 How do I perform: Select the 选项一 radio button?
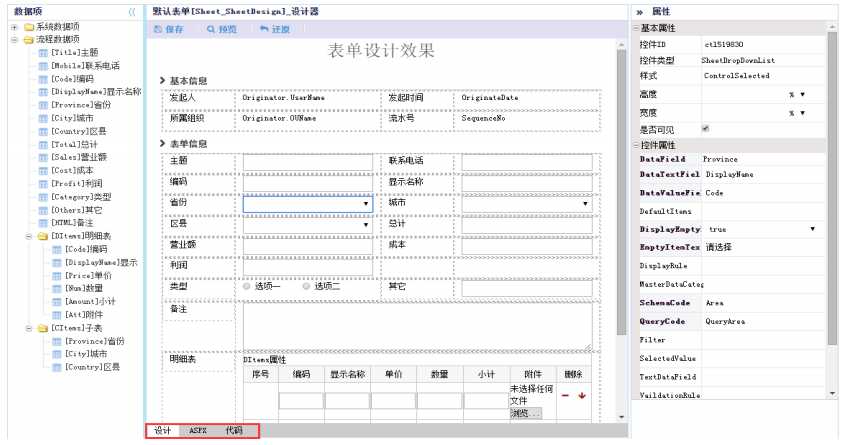pyautogui.click(x=247, y=287)
